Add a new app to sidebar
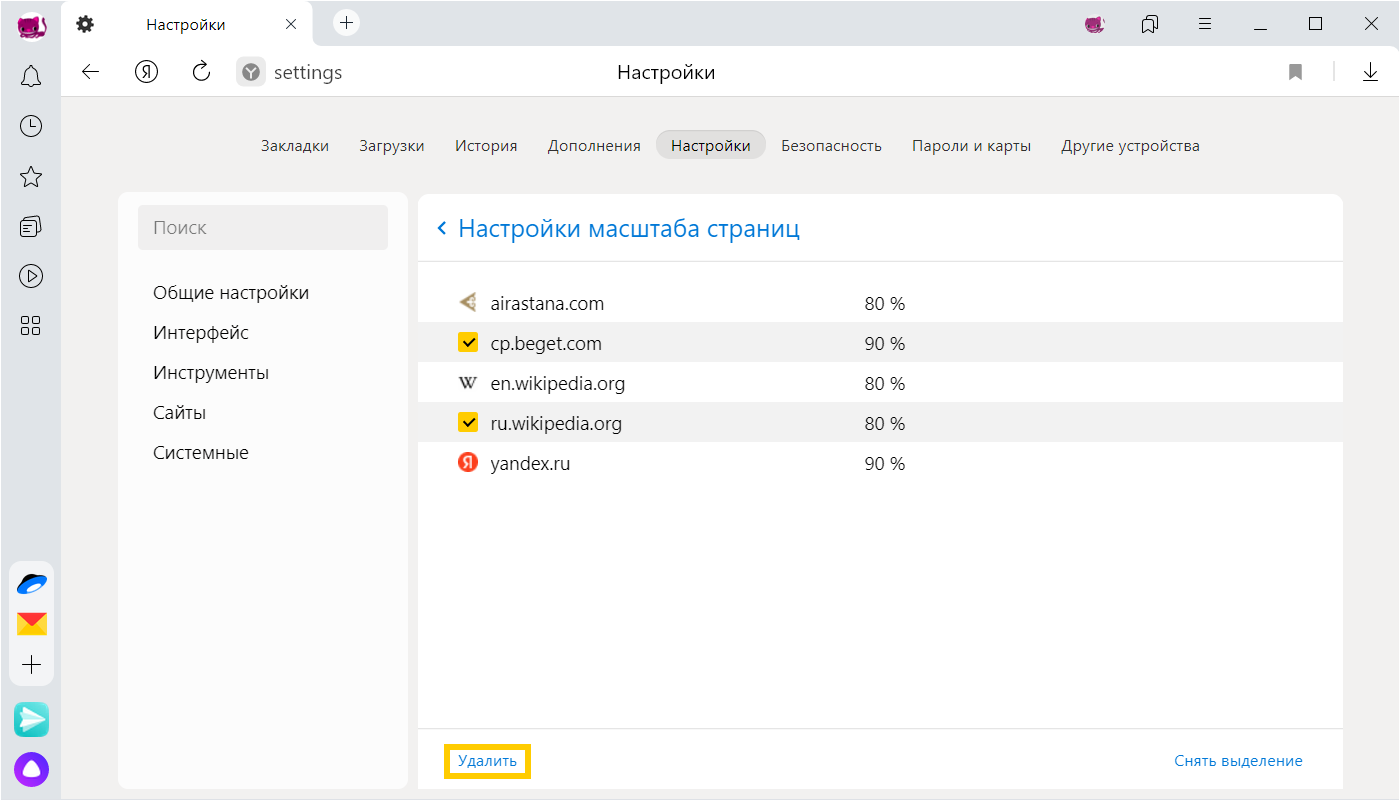The height and width of the screenshot is (800, 1400). pyautogui.click(x=31, y=665)
